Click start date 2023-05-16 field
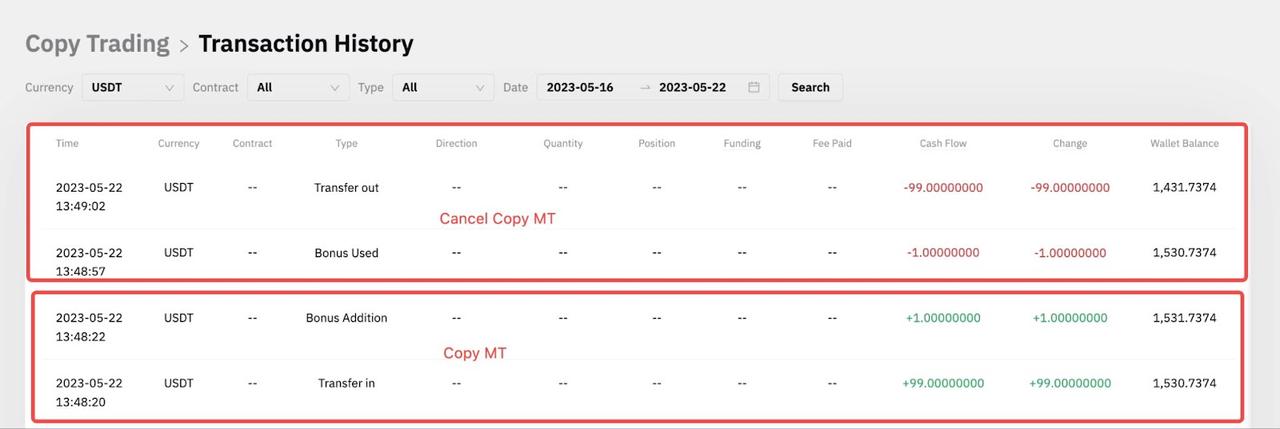Screen dimensions: 1280x429 point(580,87)
